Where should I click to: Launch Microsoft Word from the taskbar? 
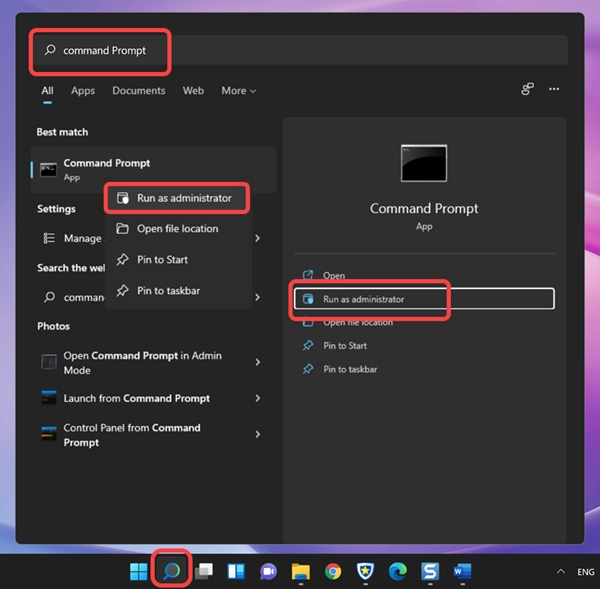click(x=462, y=572)
